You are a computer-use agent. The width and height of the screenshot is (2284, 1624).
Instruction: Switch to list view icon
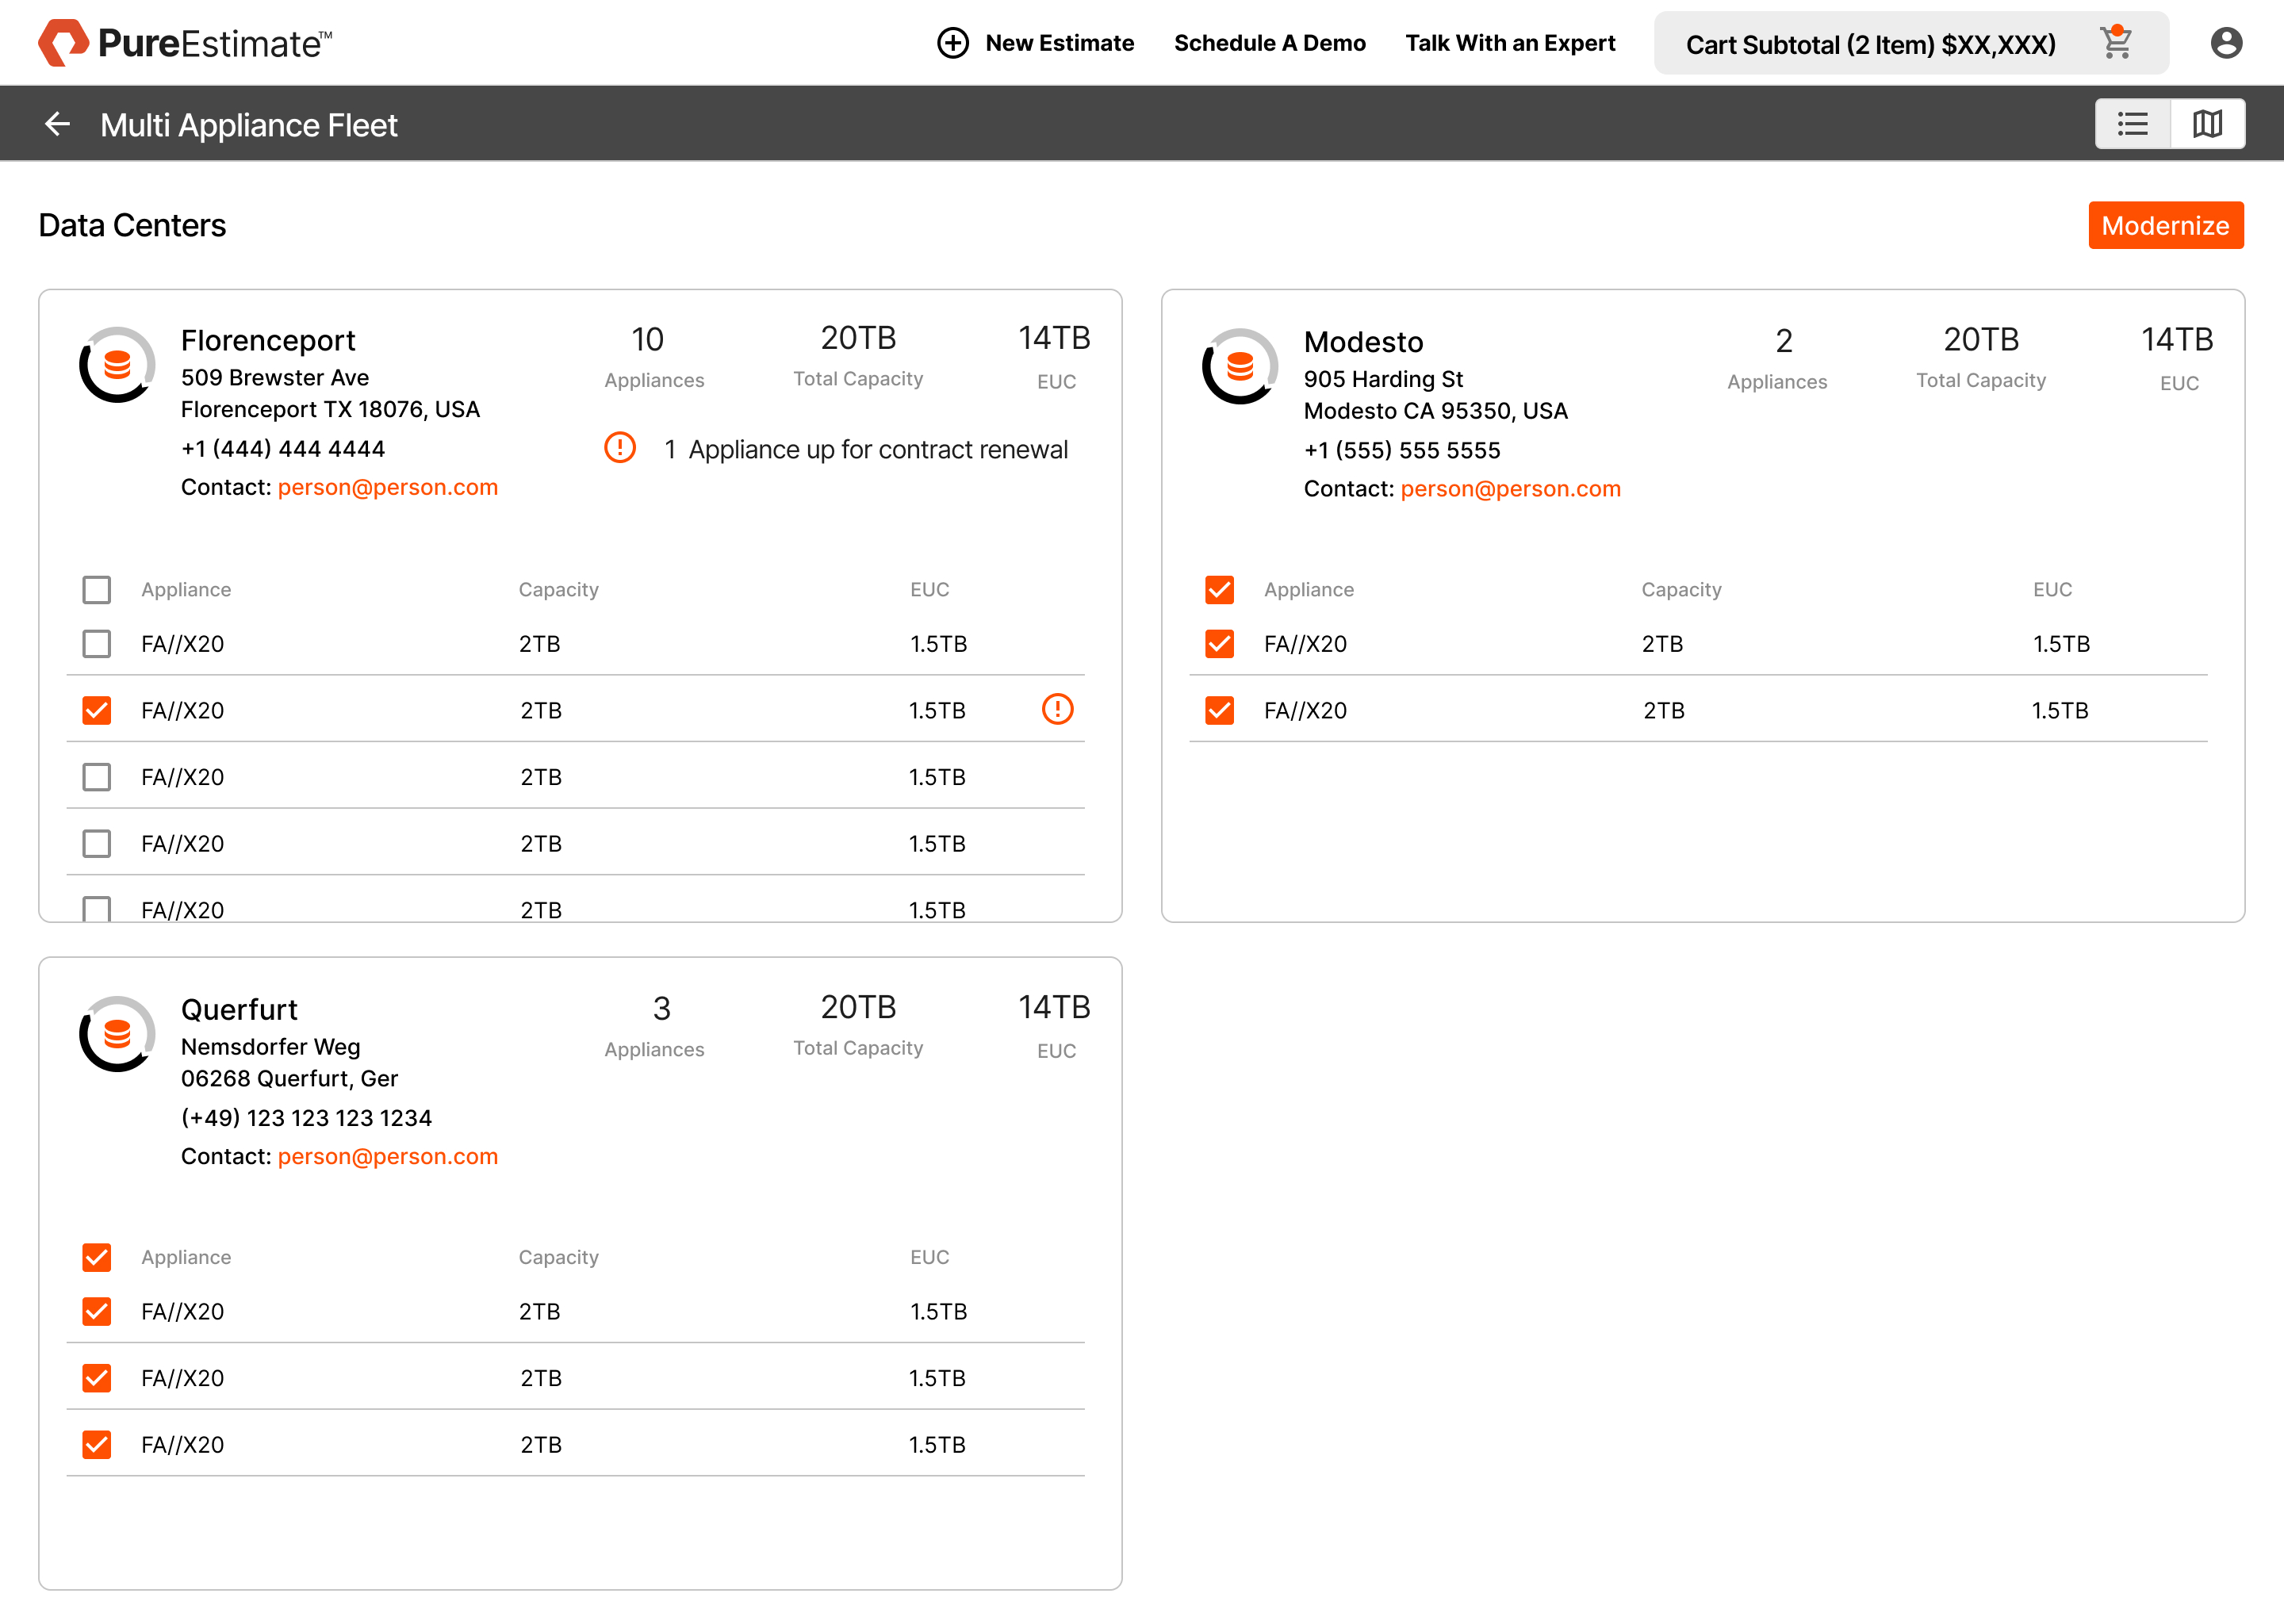pyautogui.click(x=2132, y=124)
